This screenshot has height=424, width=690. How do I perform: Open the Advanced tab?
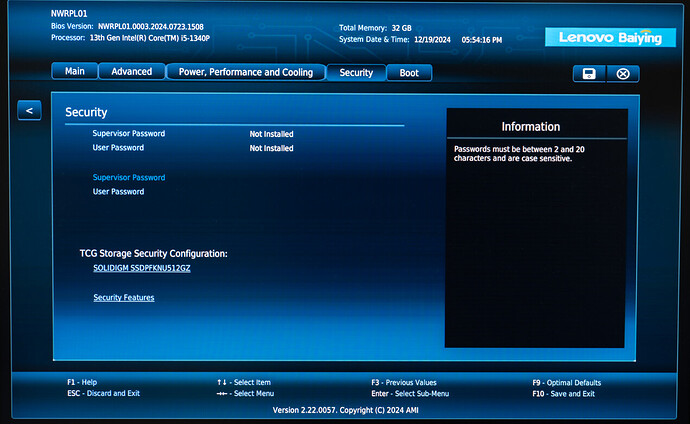pos(132,72)
